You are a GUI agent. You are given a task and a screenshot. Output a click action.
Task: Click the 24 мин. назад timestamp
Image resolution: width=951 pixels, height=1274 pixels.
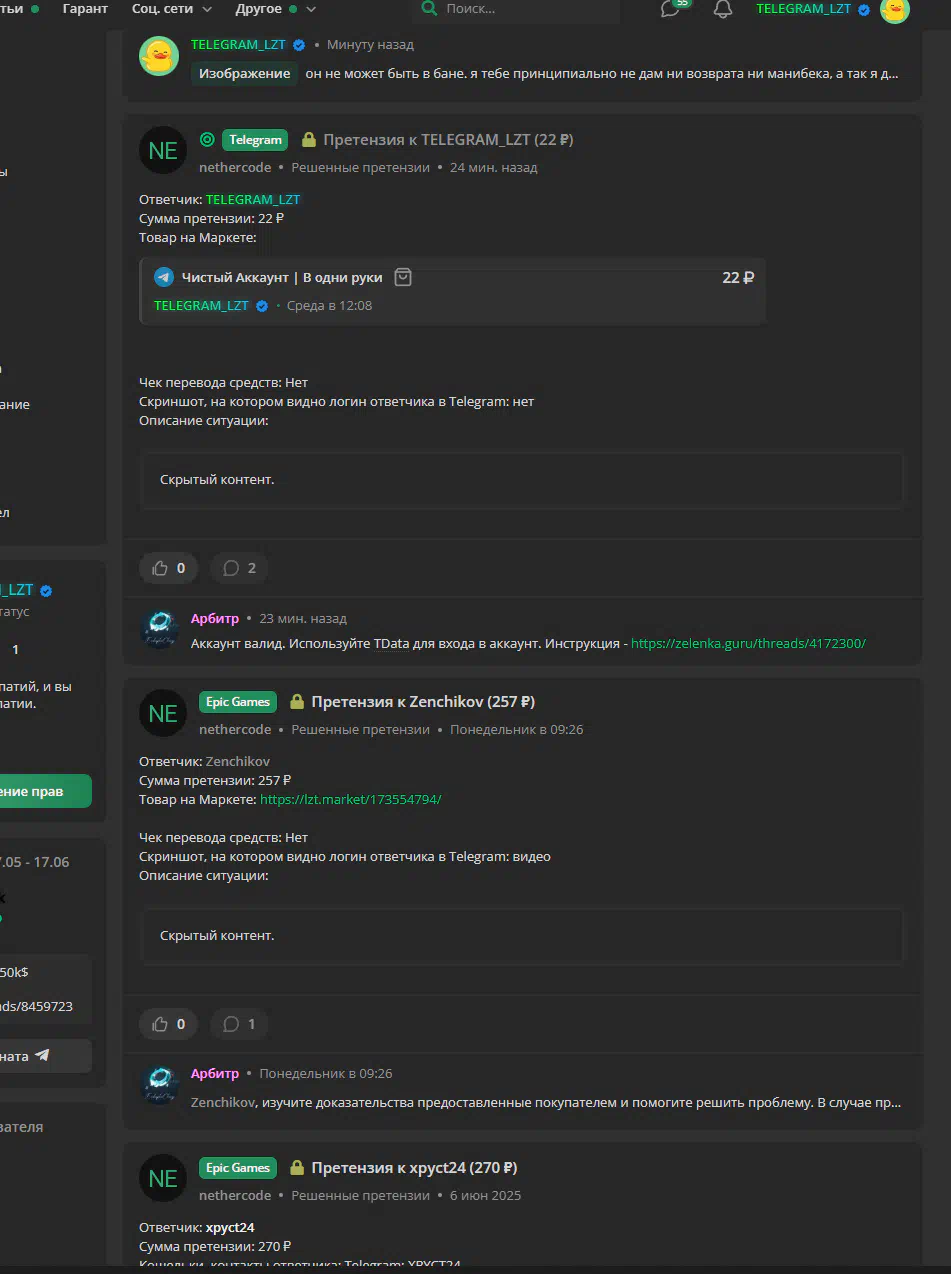coord(494,167)
